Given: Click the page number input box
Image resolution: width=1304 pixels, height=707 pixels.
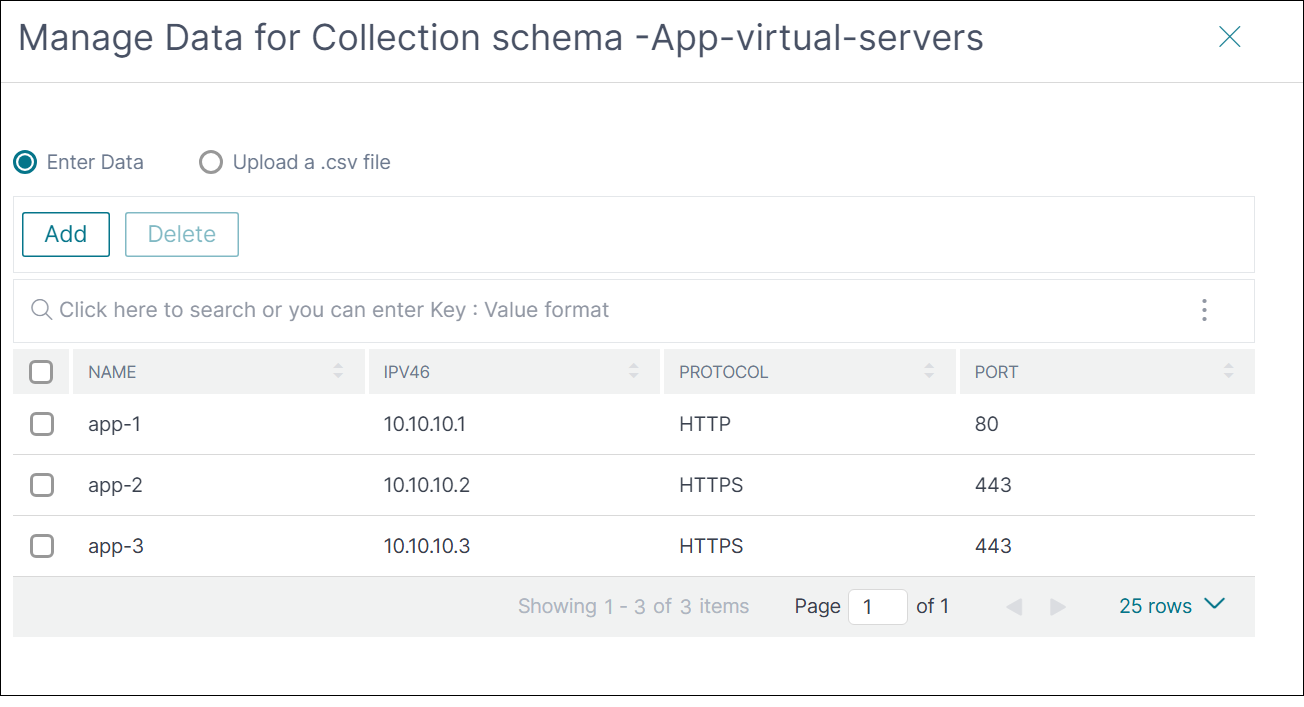Looking at the screenshot, I should coord(877,607).
